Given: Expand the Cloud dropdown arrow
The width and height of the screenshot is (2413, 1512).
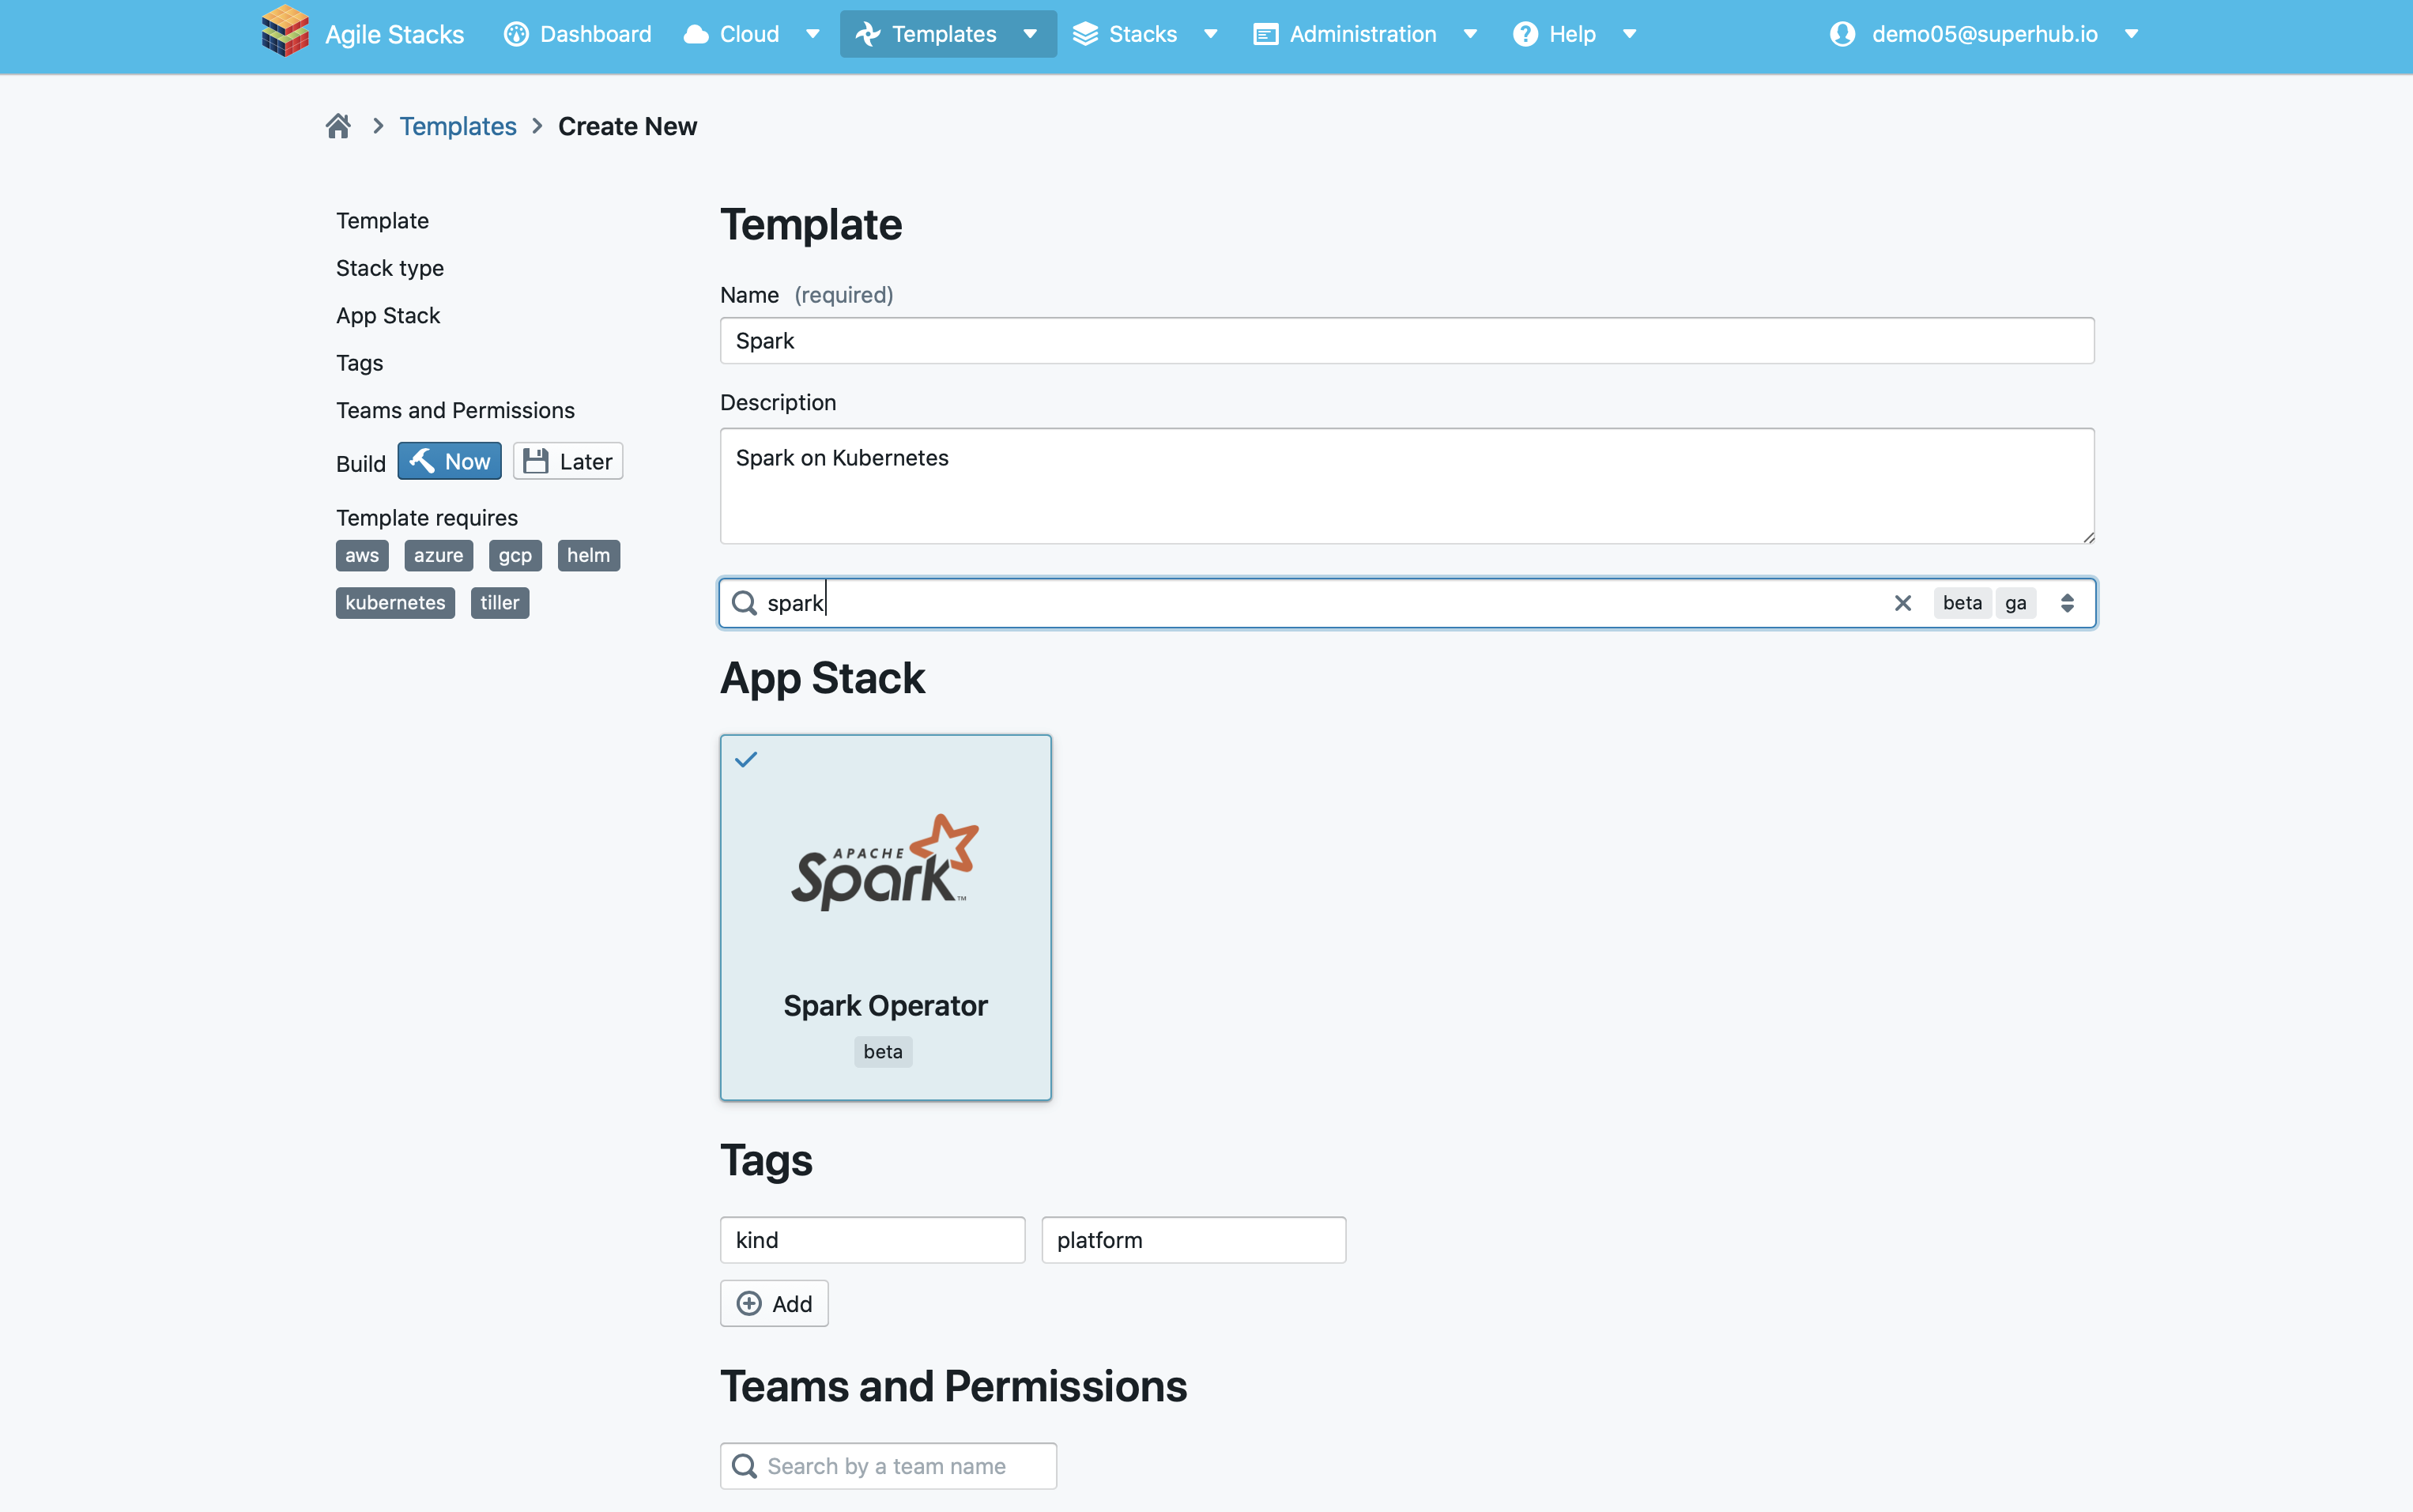Looking at the screenshot, I should (813, 34).
